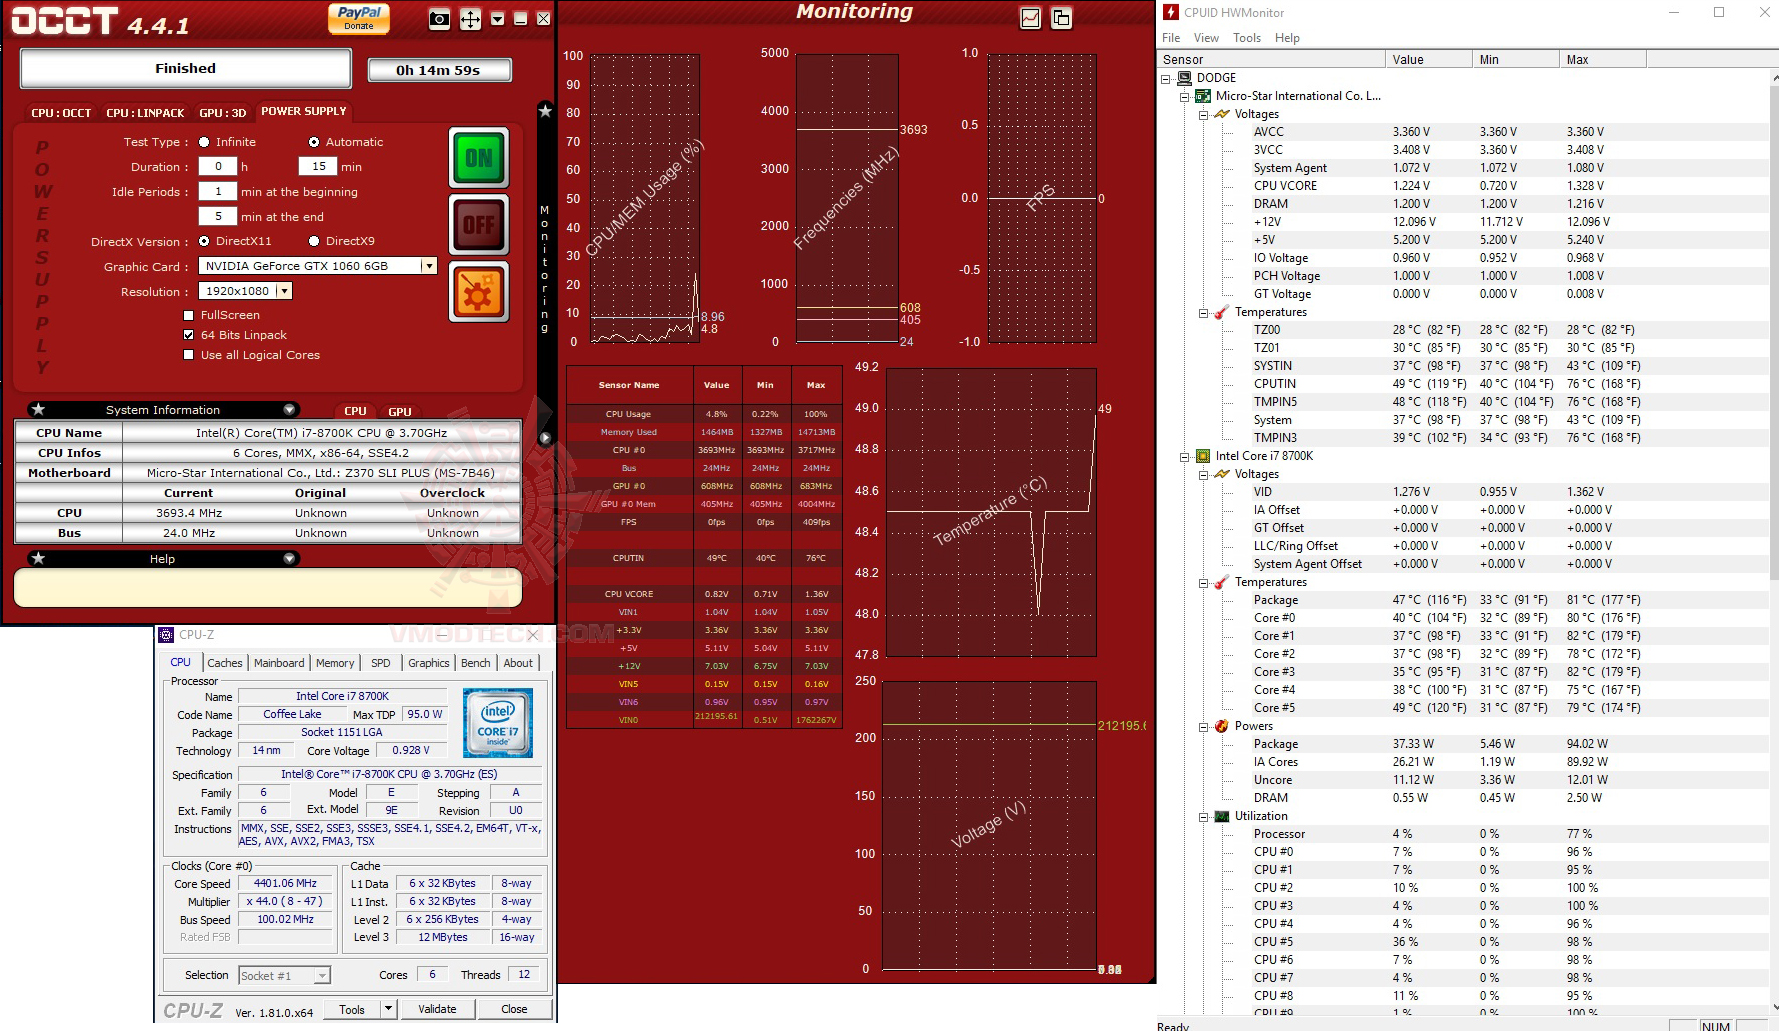Open the Resolution dropdown

coord(284,291)
